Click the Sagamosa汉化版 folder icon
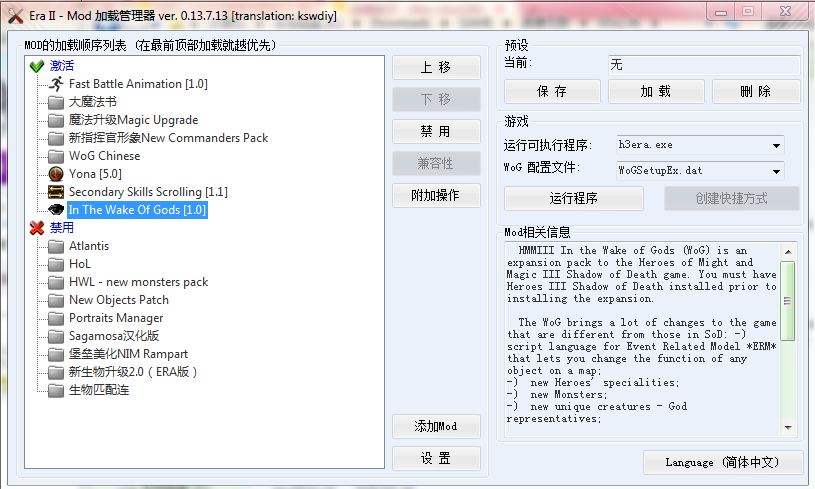815x489 pixels. click(x=56, y=336)
